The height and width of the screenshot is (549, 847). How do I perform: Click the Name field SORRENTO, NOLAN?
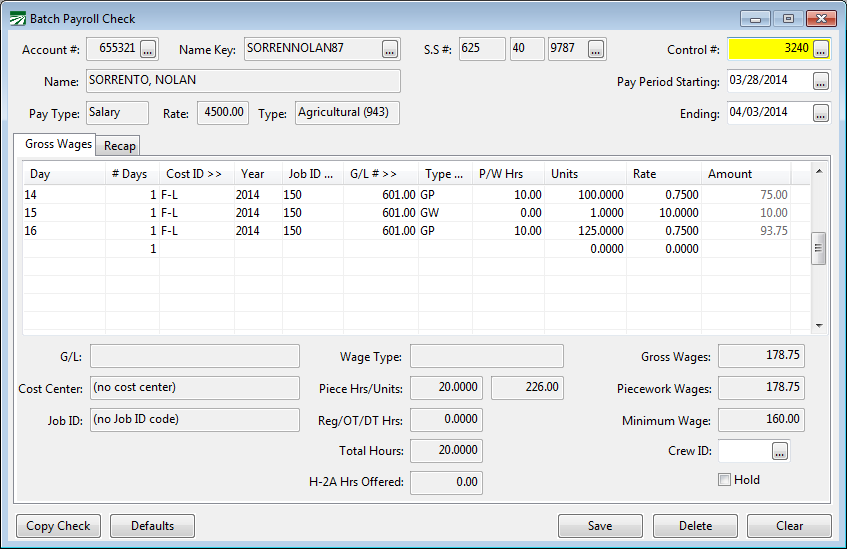[x=243, y=81]
